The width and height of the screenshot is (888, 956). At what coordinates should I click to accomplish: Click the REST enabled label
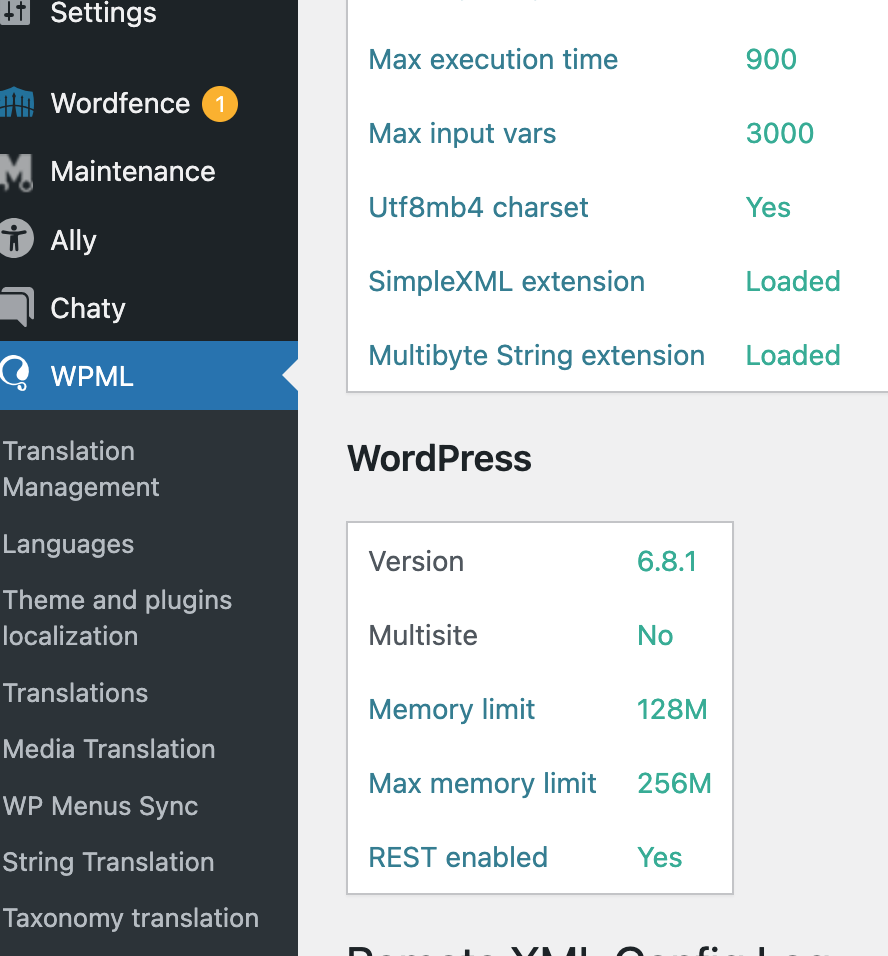[458, 858]
